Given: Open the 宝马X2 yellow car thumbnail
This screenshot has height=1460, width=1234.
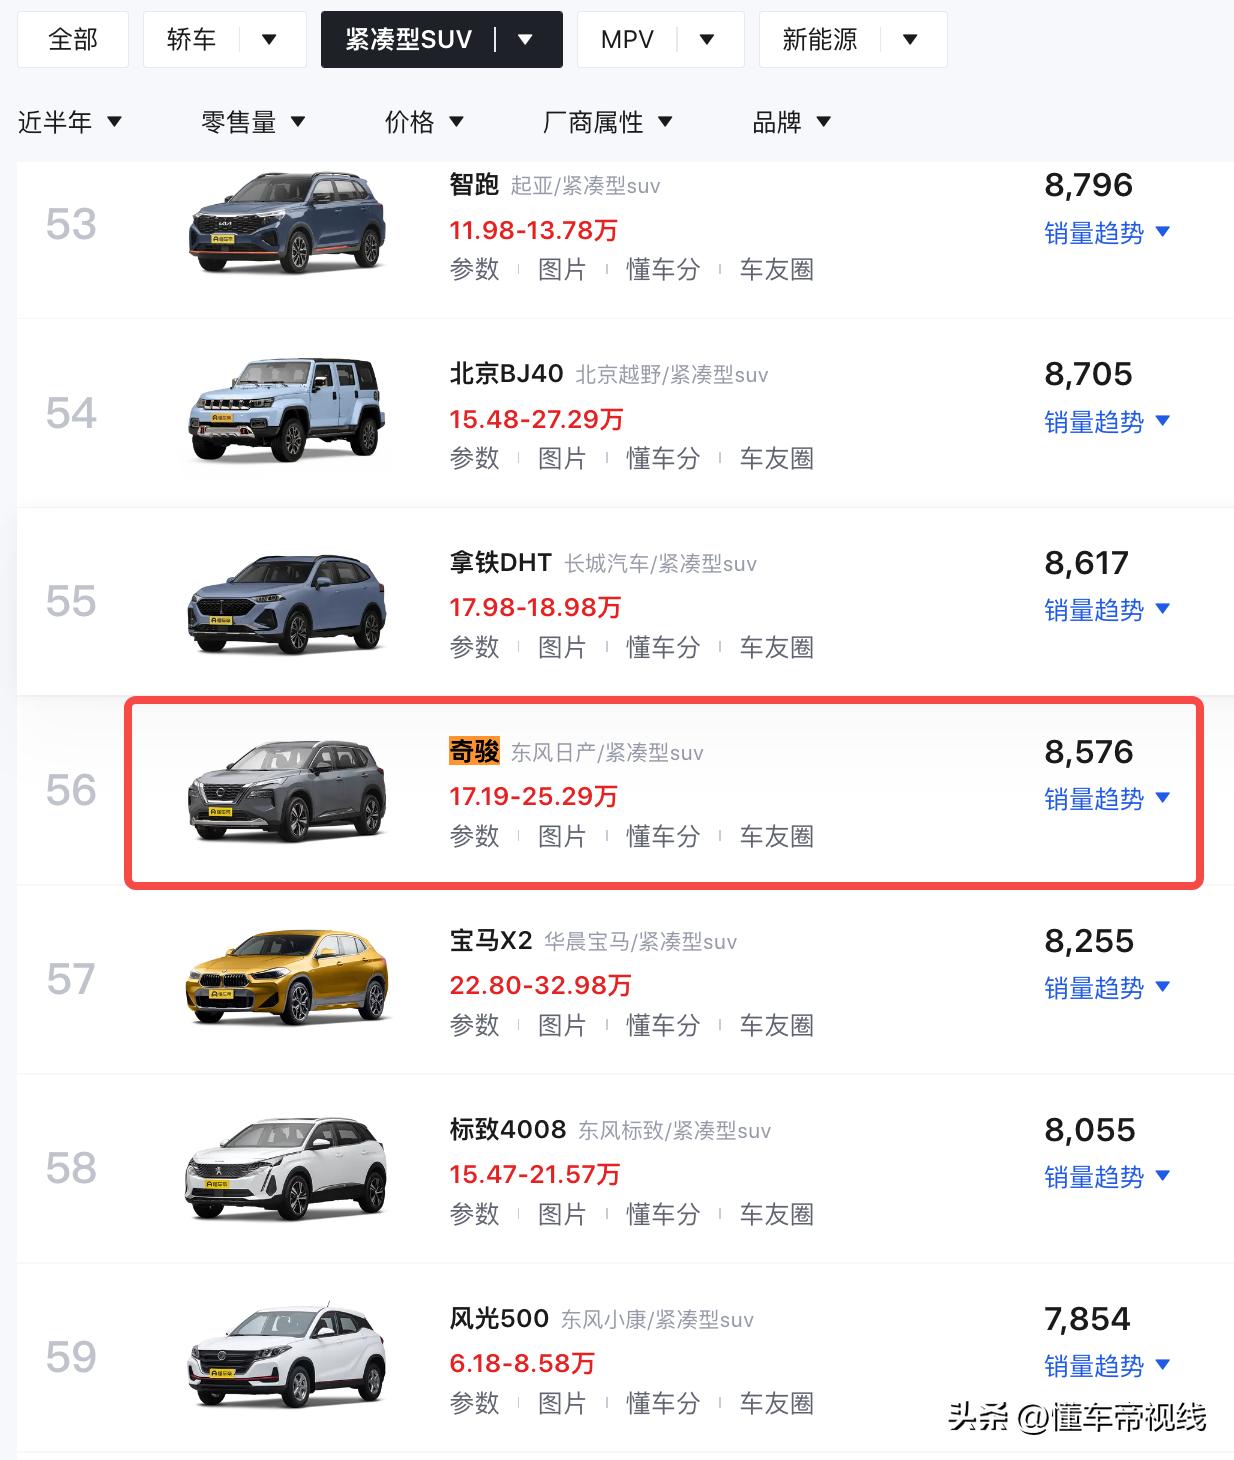Looking at the screenshot, I should (x=287, y=978).
